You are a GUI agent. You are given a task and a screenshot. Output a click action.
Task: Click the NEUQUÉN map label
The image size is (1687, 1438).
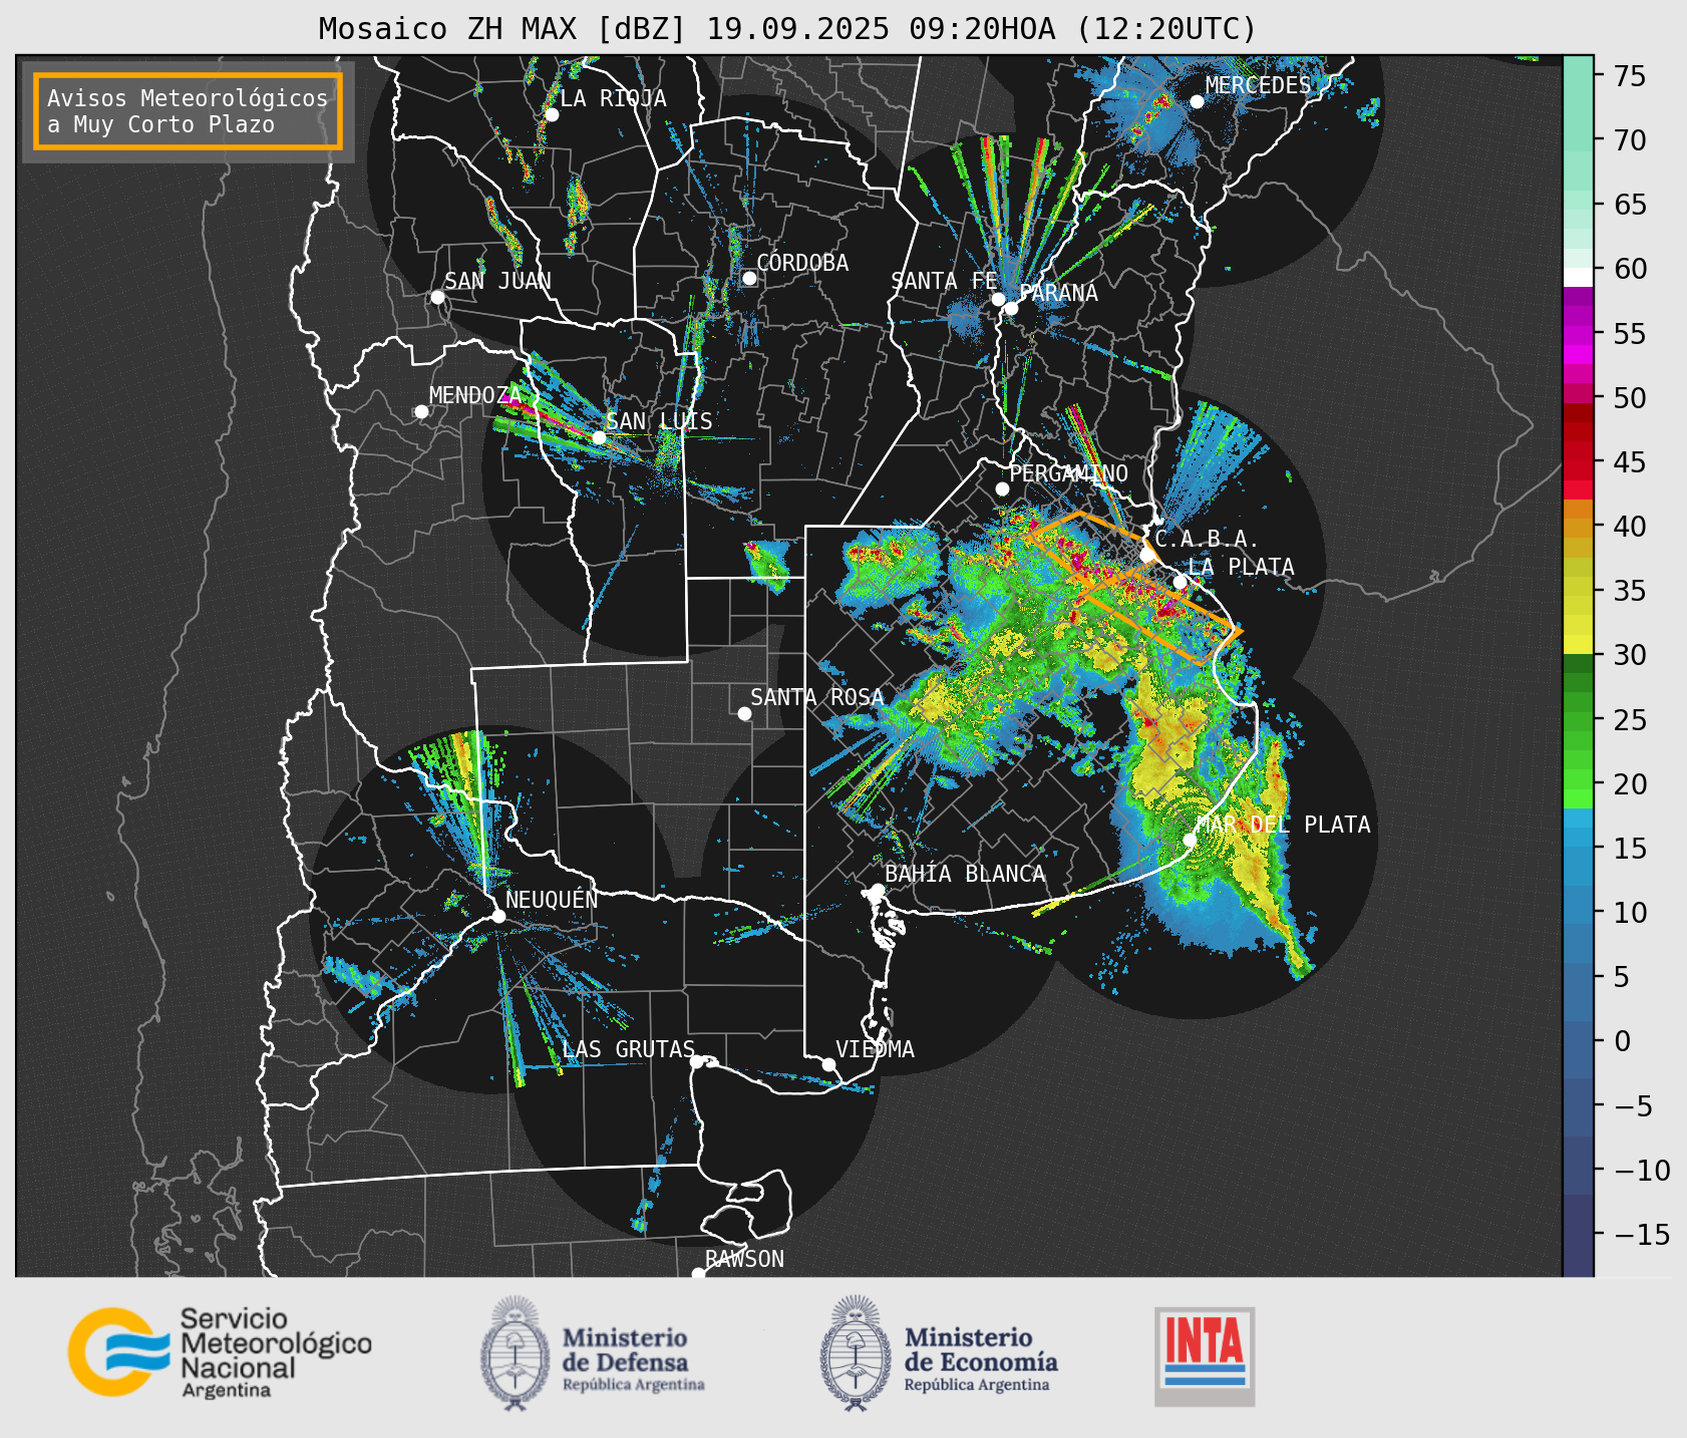pos(552,899)
